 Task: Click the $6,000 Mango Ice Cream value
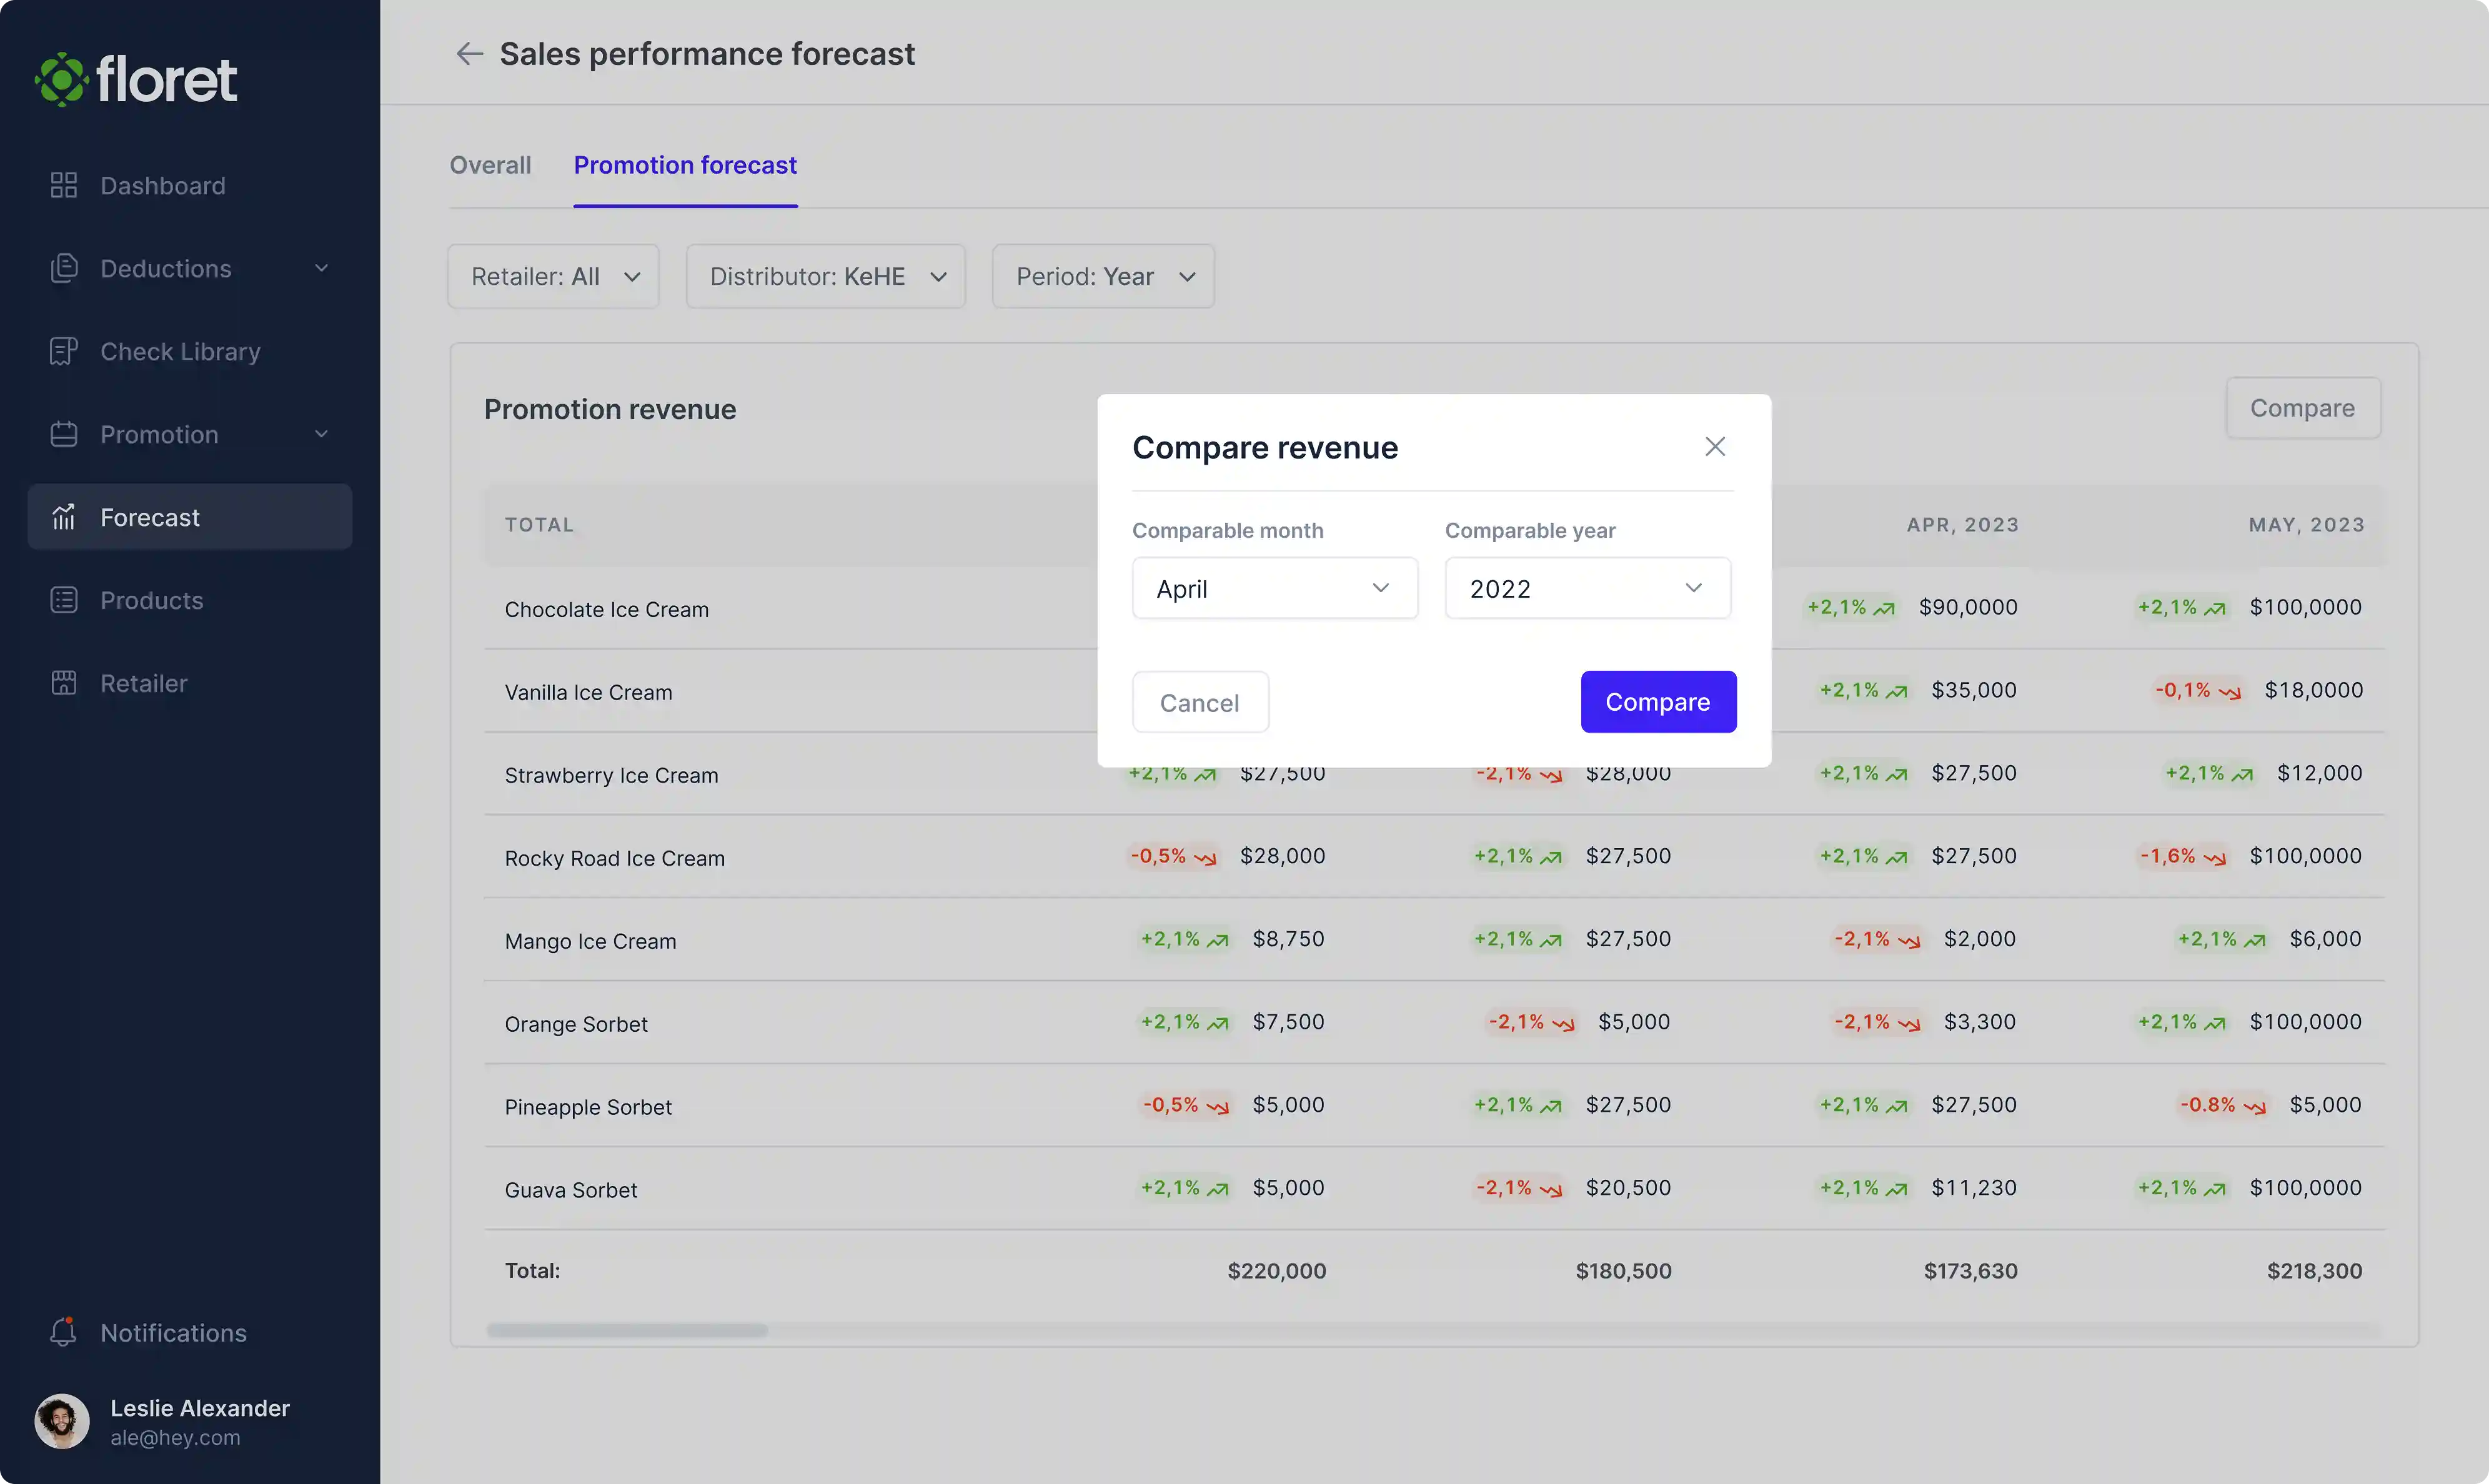pos(2325,938)
